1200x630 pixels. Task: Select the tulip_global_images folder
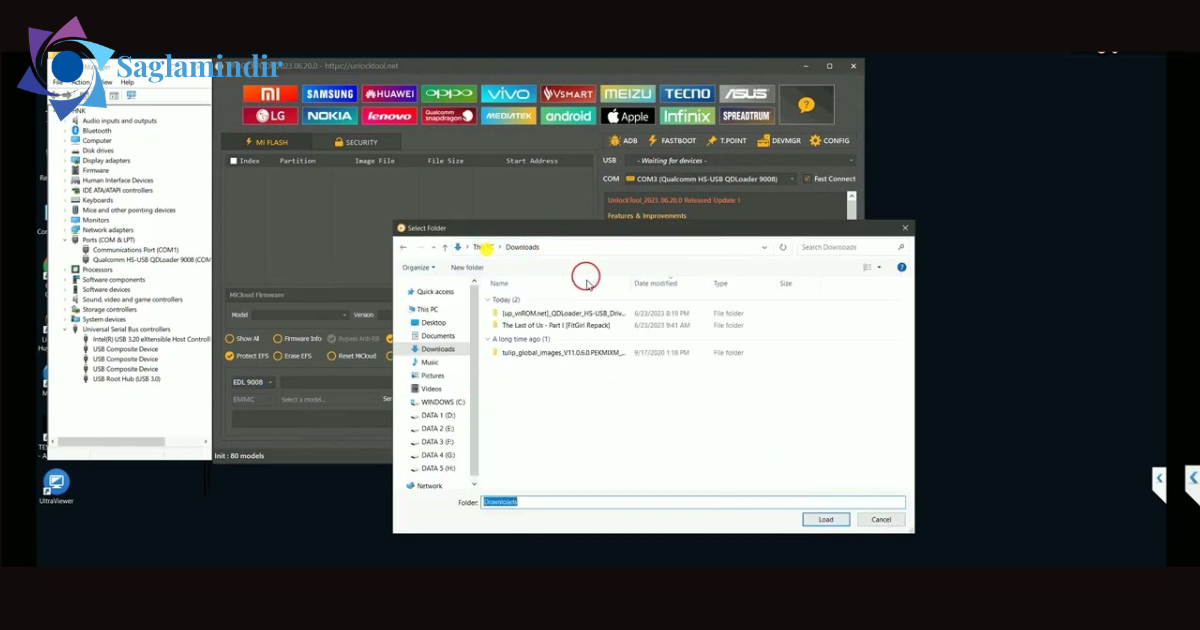[561, 353]
